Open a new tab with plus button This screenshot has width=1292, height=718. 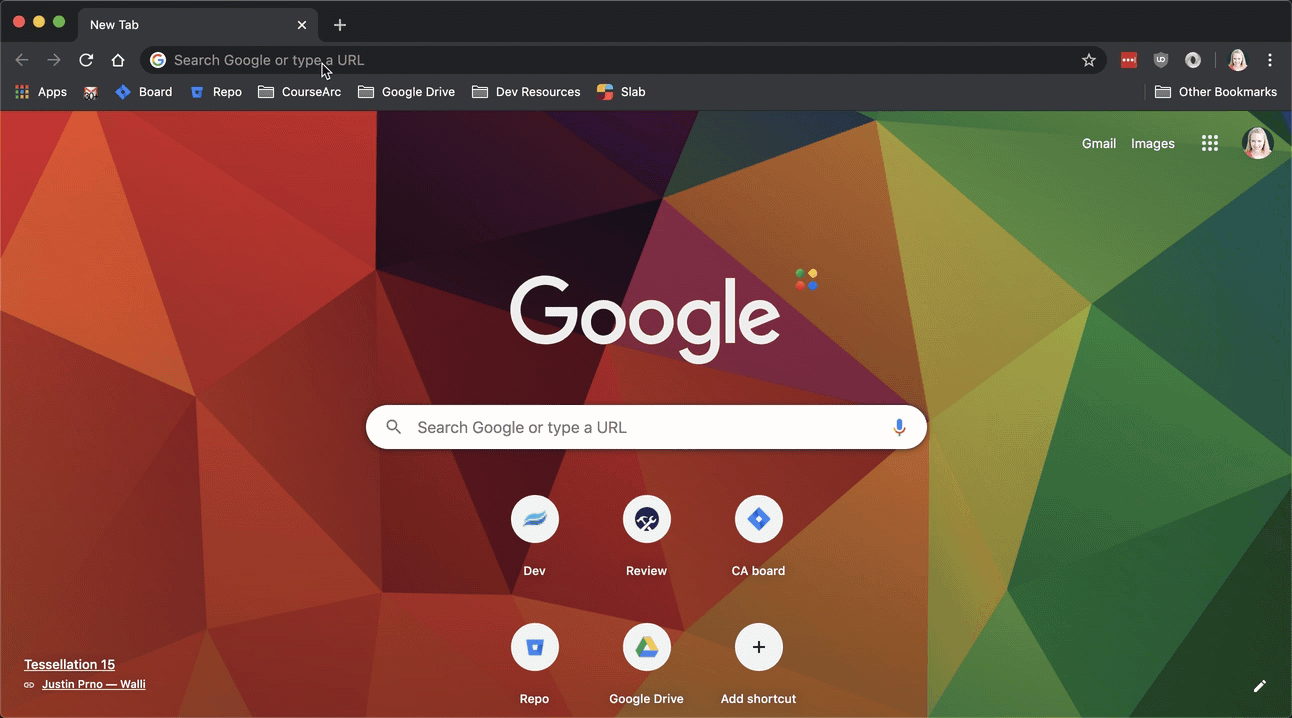pyautogui.click(x=340, y=25)
